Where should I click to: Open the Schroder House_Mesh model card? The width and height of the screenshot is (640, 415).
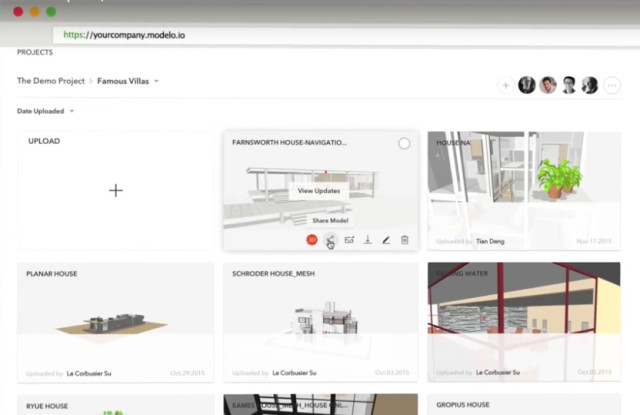click(320, 322)
